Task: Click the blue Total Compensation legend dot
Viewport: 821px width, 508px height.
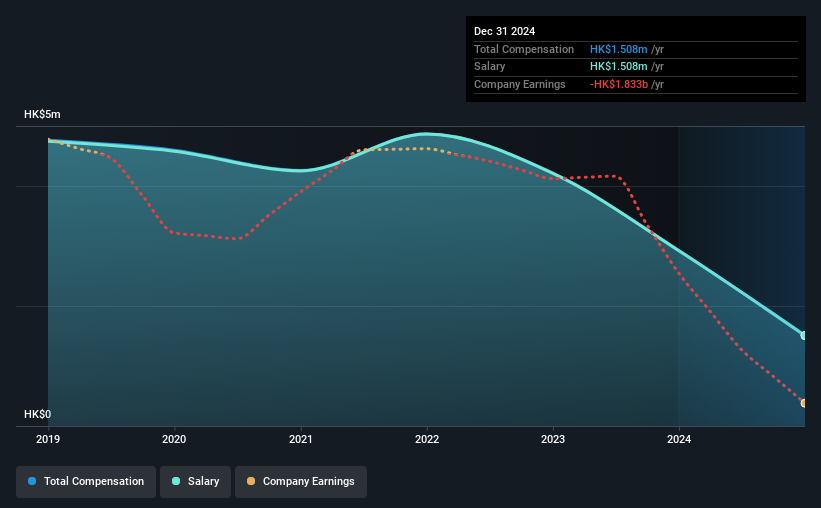Action: pos(32,481)
